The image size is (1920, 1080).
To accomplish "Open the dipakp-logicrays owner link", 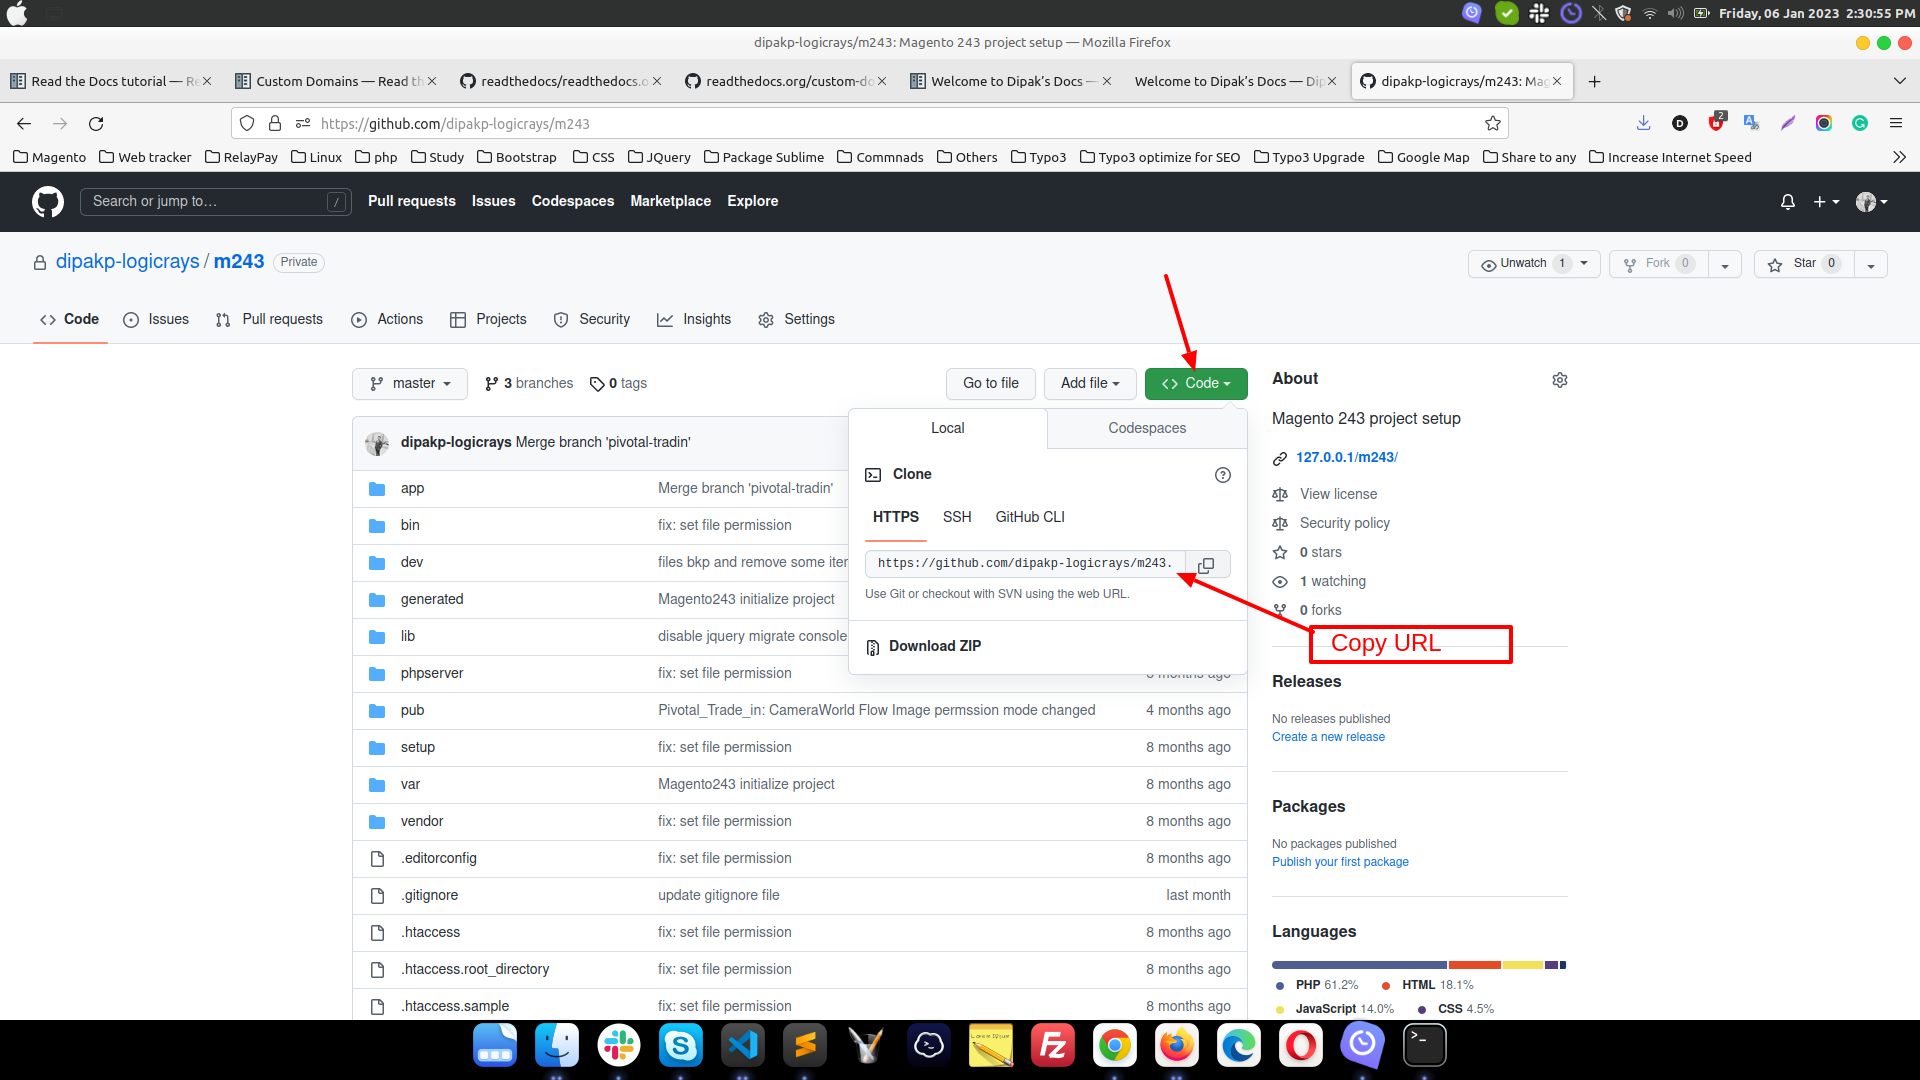I will [127, 262].
